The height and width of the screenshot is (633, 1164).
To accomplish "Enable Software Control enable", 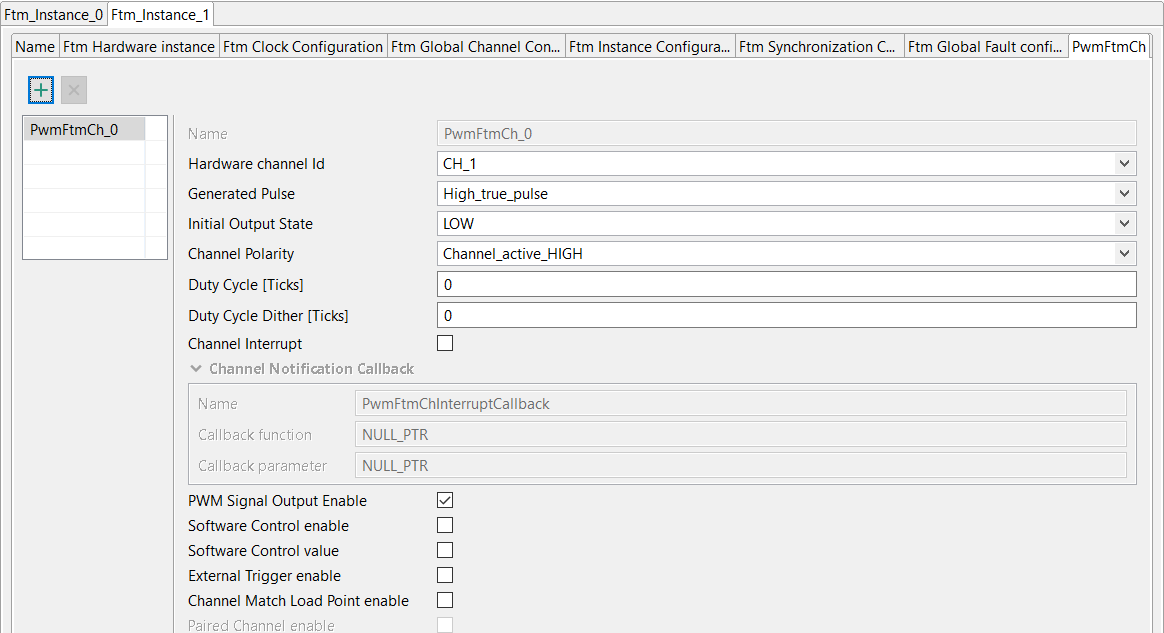I will [x=444, y=524].
